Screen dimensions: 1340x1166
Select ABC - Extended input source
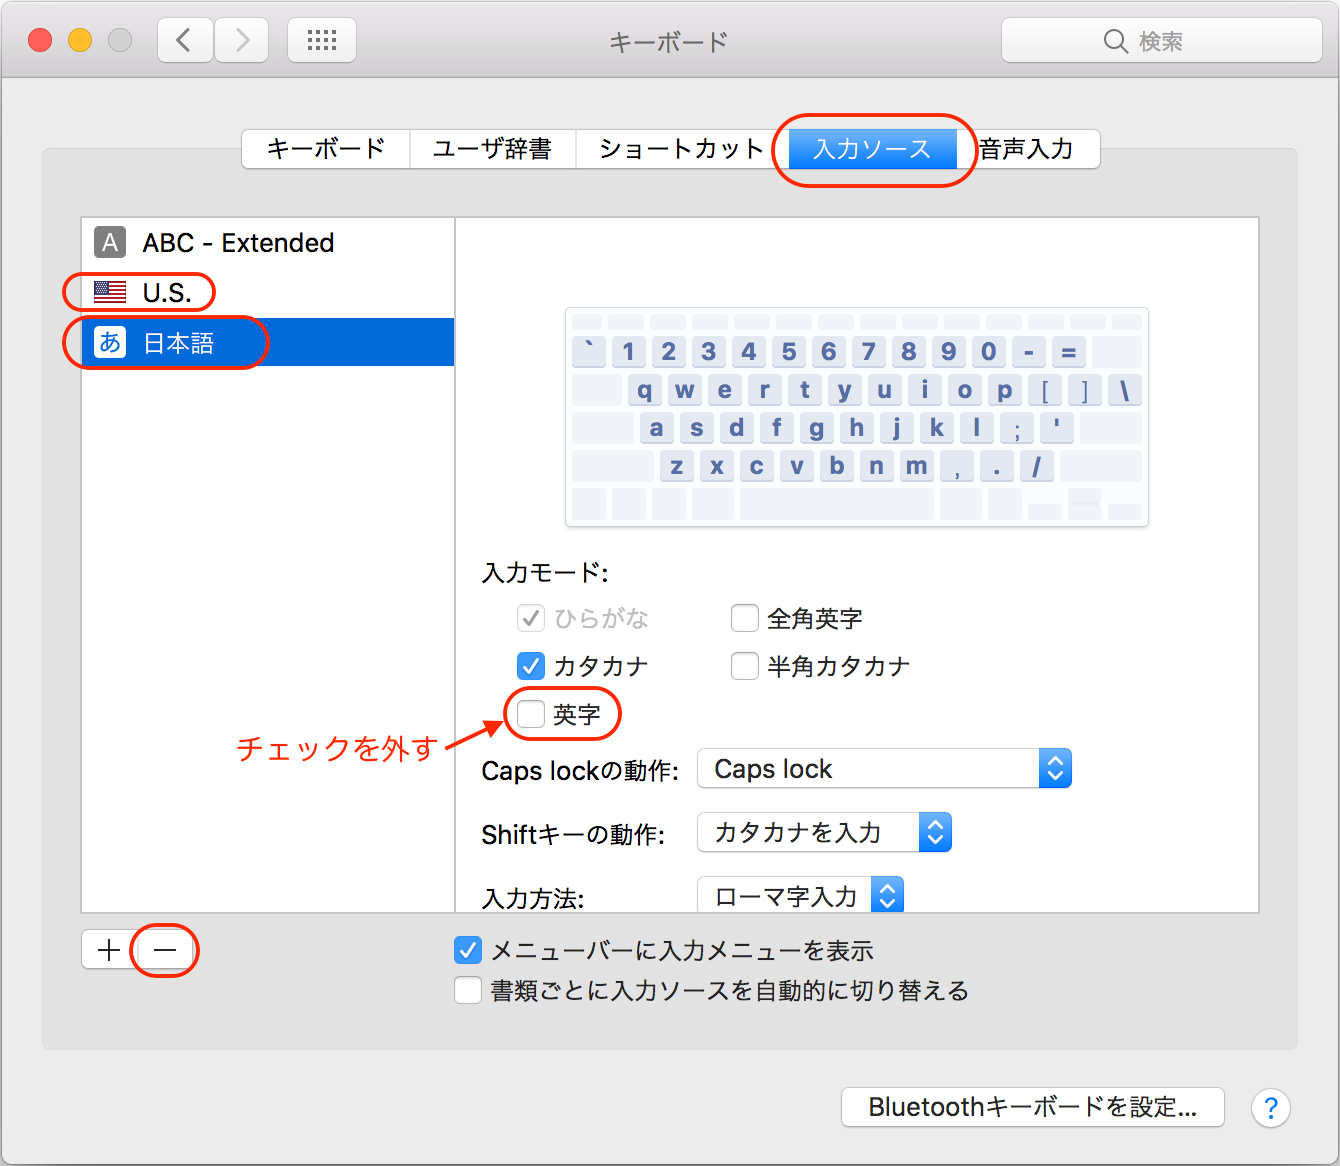pyautogui.click(x=238, y=243)
